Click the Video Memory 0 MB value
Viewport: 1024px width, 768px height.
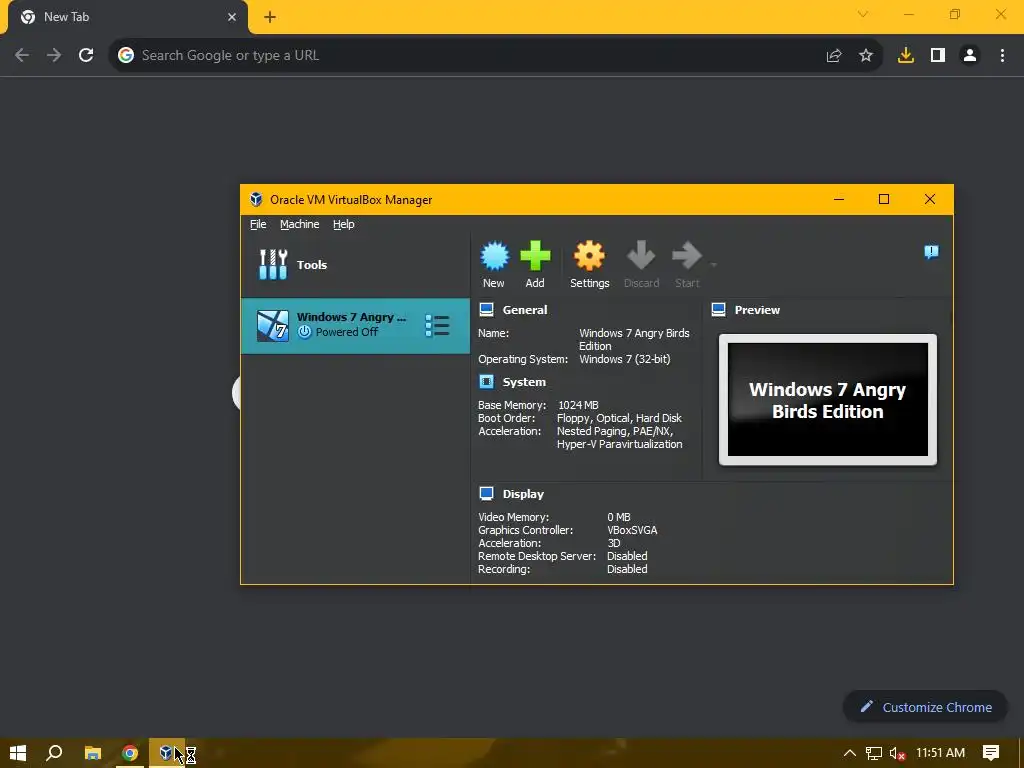pos(618,517)
